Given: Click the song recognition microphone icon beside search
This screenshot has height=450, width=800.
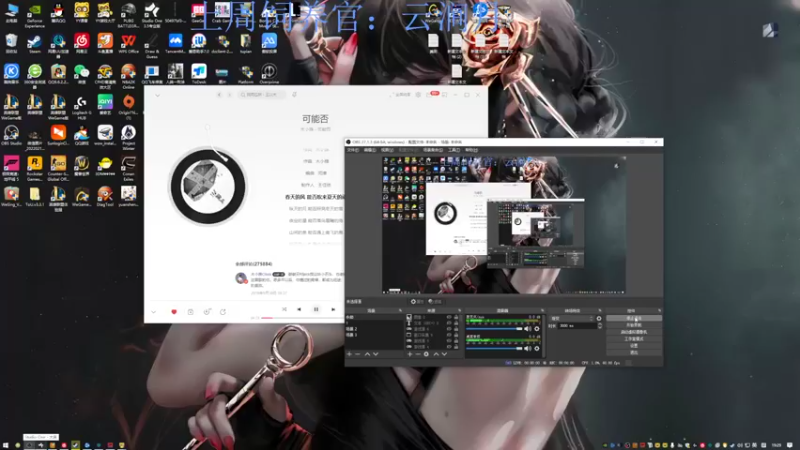Looking at the screenshot, I should [294, 94].
